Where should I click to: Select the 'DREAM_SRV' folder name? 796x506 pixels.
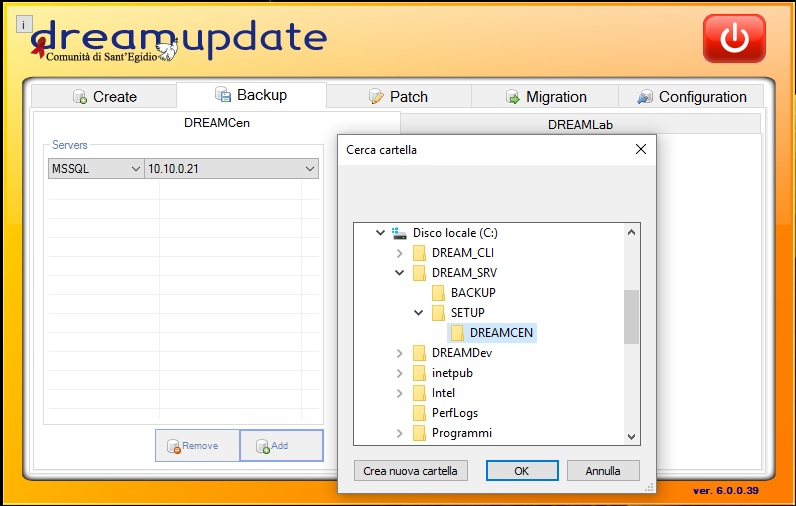tap(464, 273)
